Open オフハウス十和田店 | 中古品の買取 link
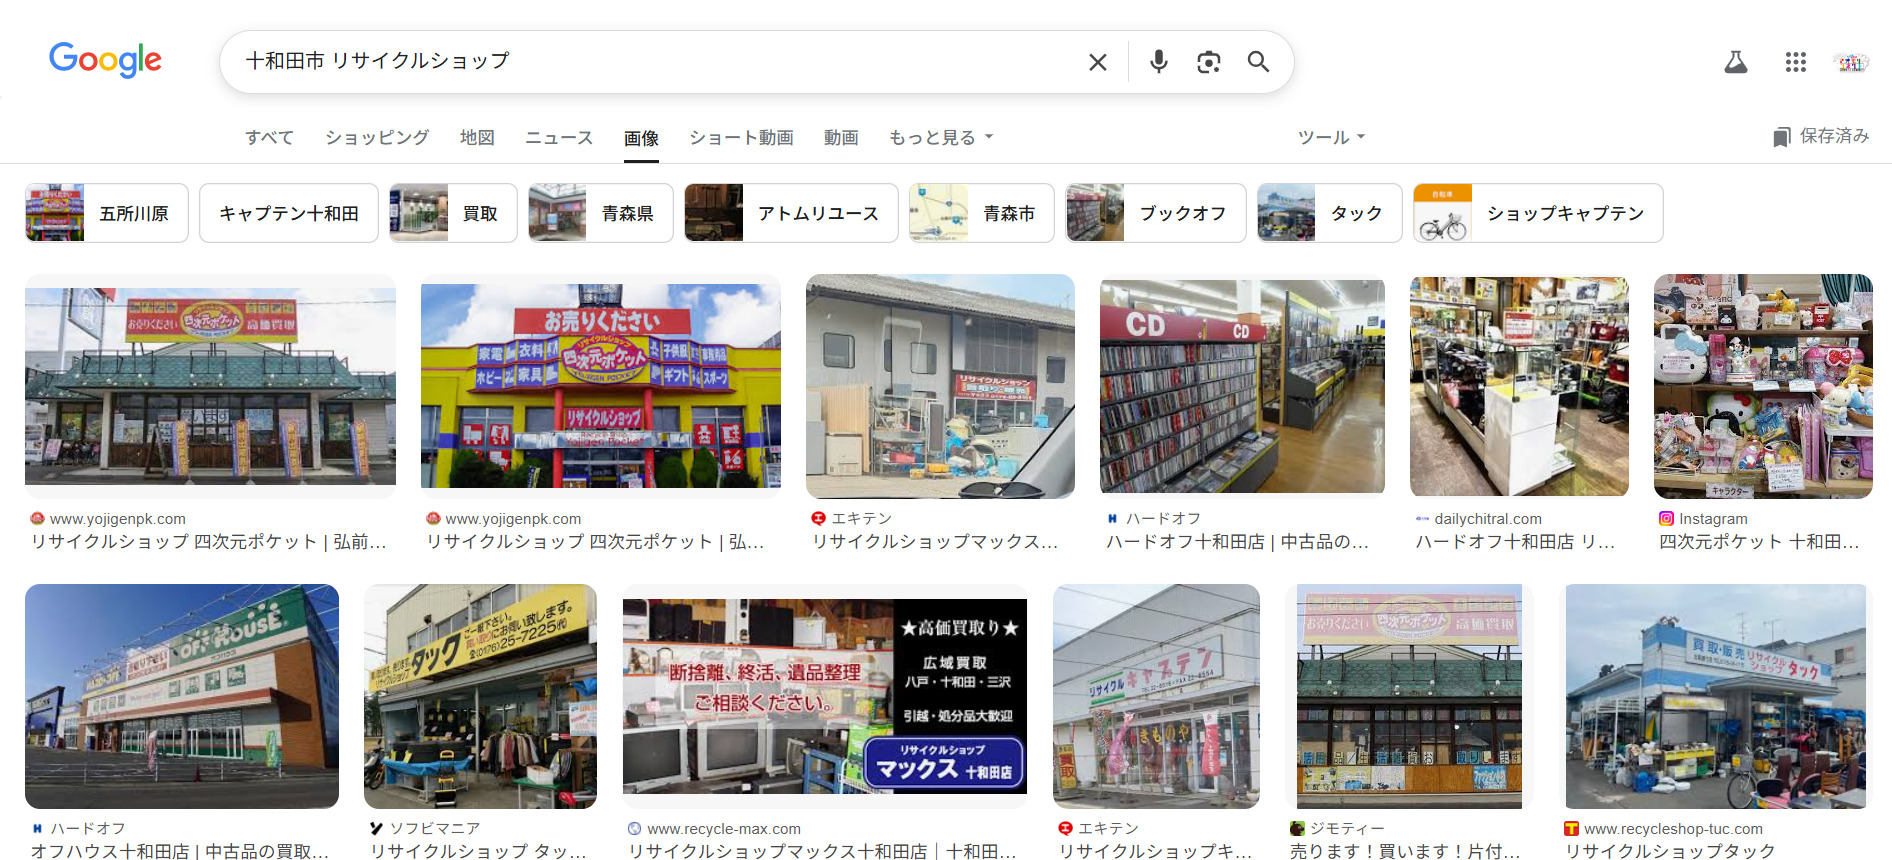Screen dimensions: 1892x860 (180, 851)
